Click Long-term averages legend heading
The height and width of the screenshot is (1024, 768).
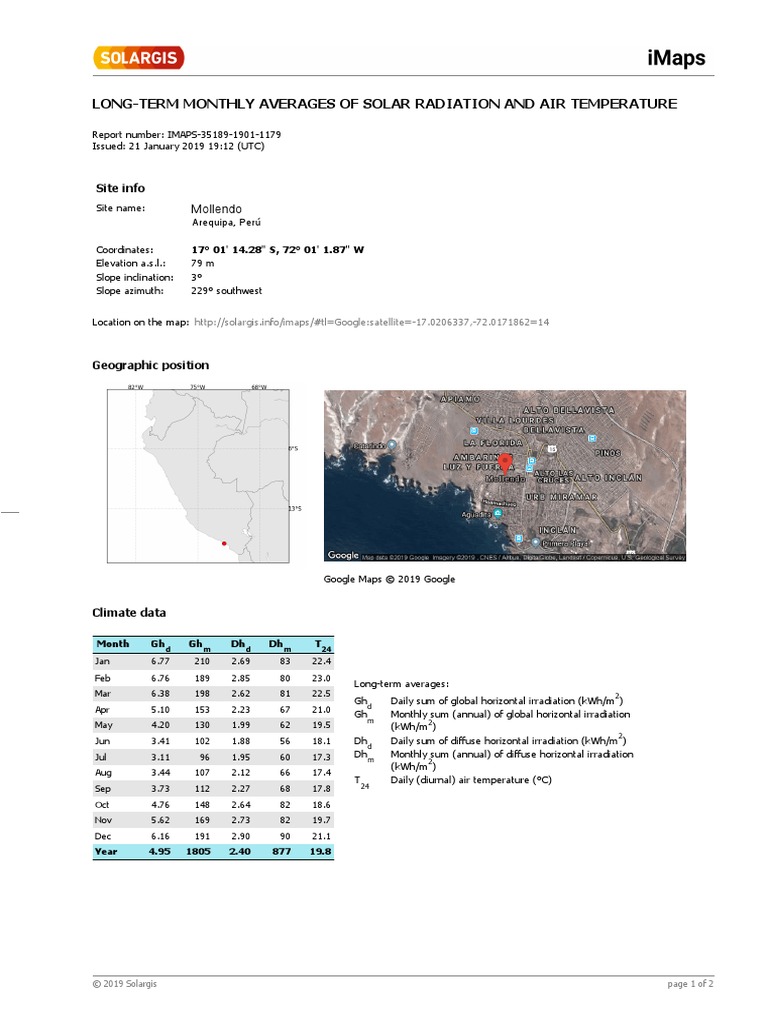point(401,684)
